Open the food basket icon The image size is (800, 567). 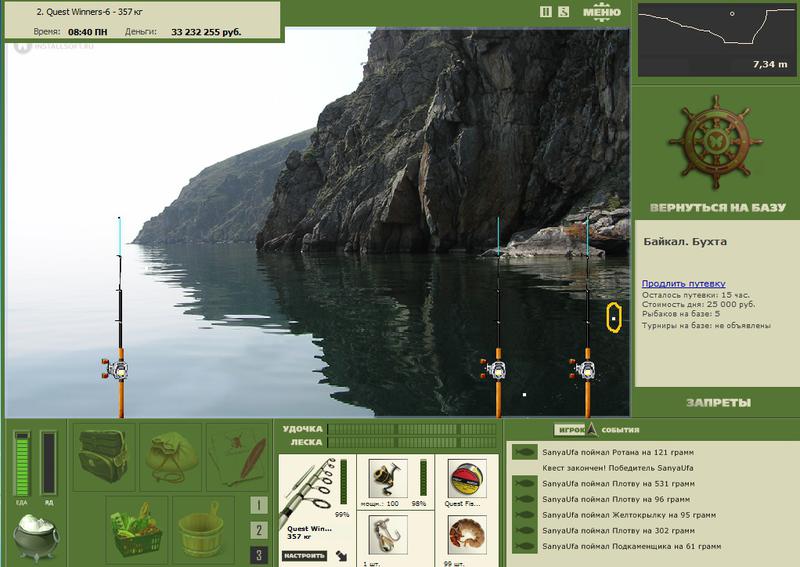137,529
